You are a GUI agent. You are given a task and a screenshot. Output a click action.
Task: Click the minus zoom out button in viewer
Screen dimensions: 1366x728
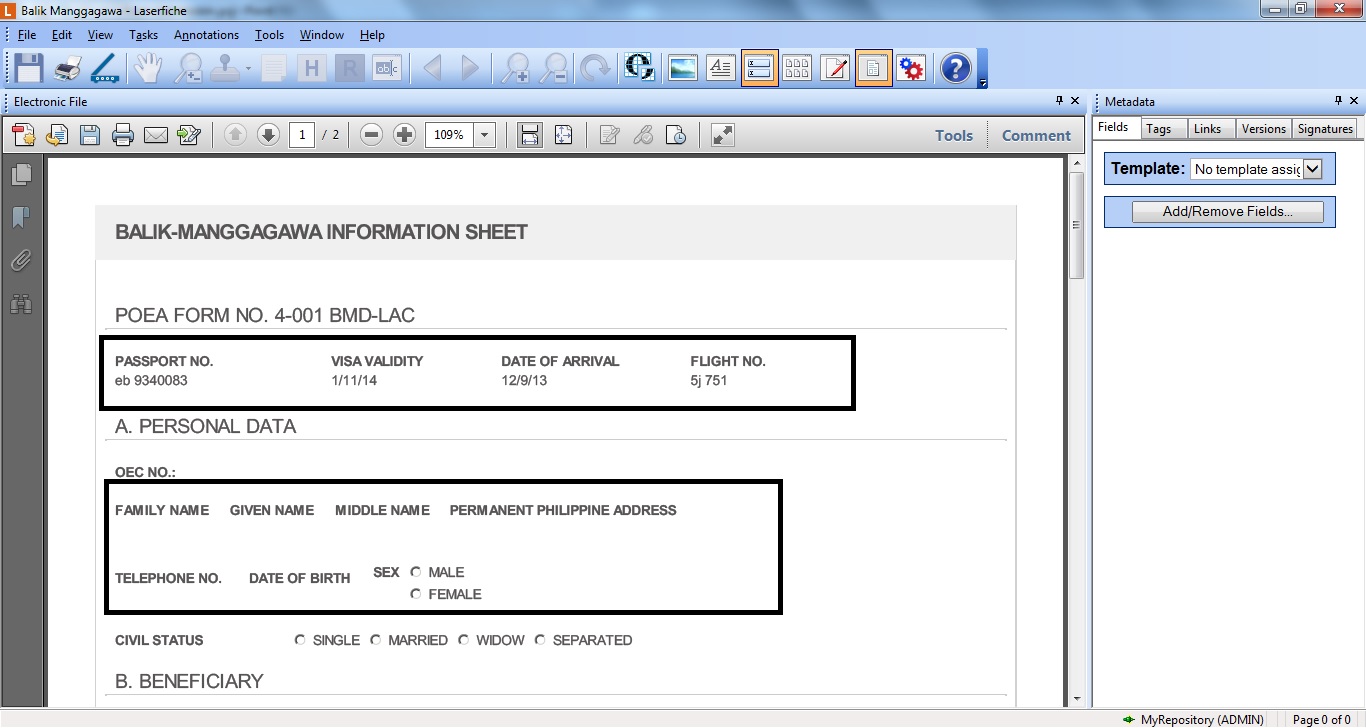pyautogui.click(x=371, y=135)
